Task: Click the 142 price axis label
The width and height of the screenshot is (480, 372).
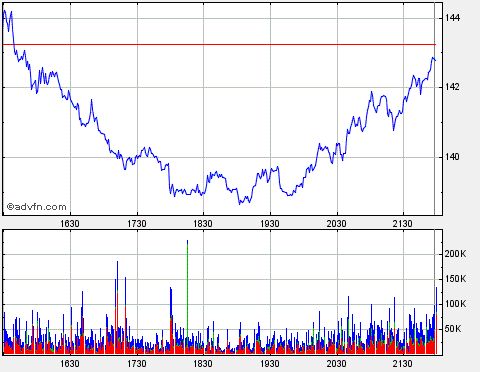Action: point(452,87)
